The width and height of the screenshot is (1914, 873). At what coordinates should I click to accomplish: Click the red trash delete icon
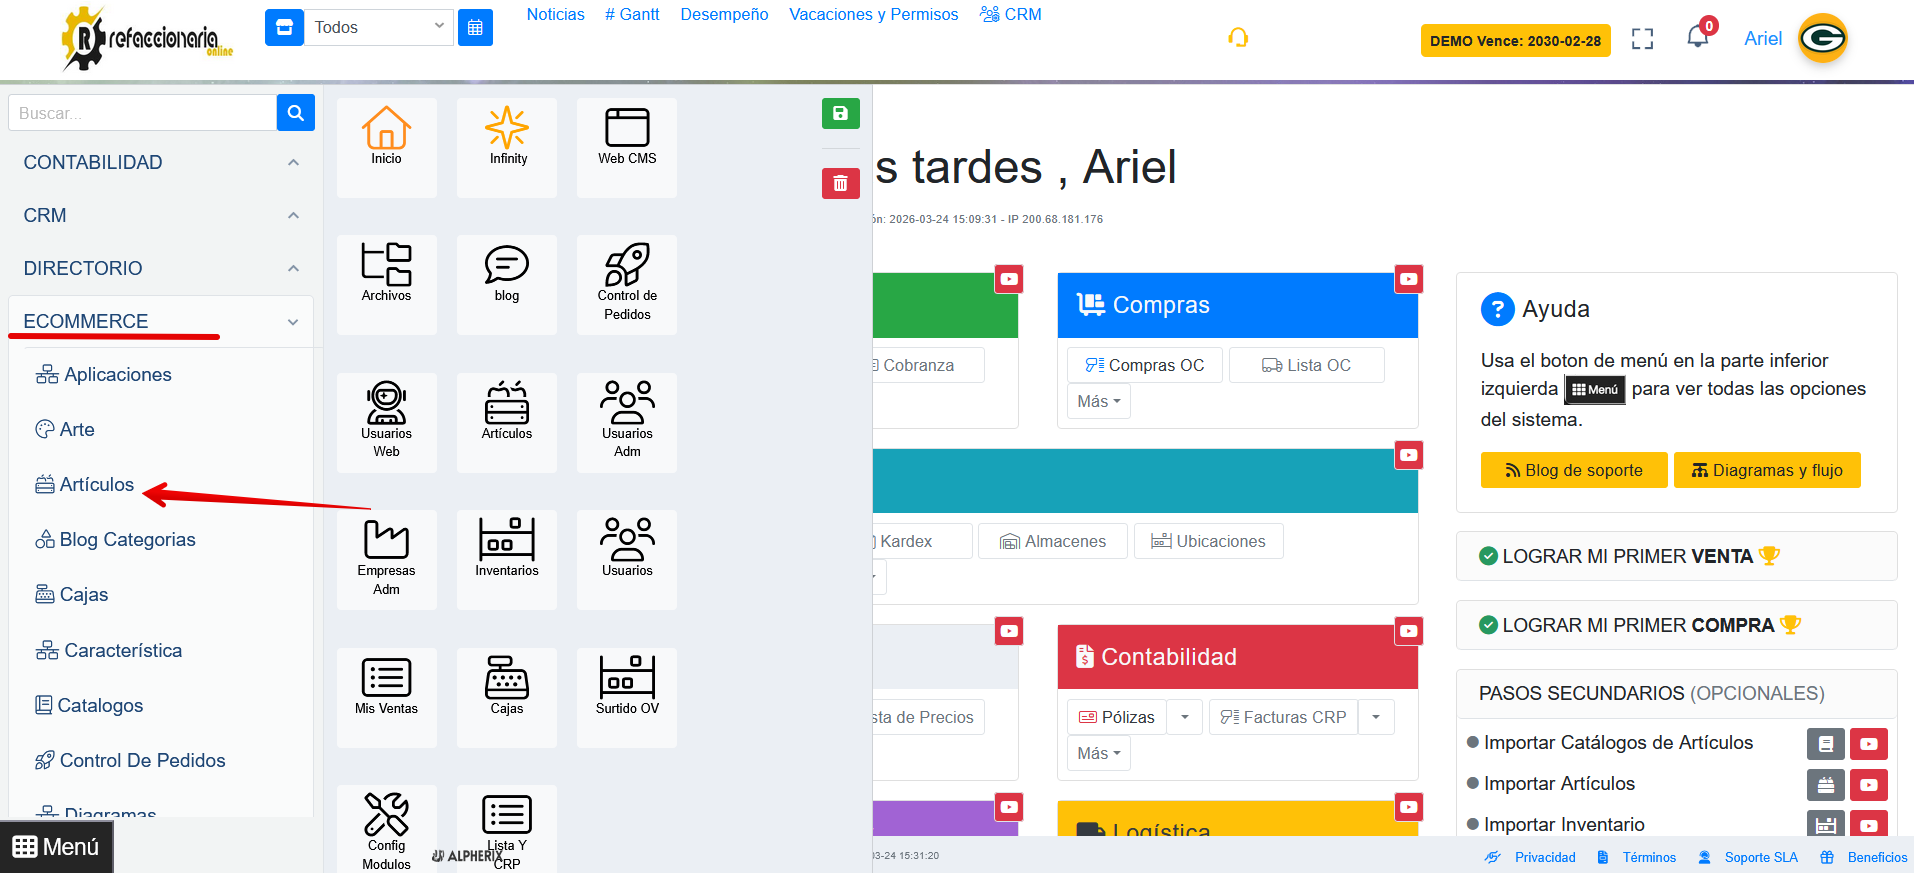coord(840,183)
